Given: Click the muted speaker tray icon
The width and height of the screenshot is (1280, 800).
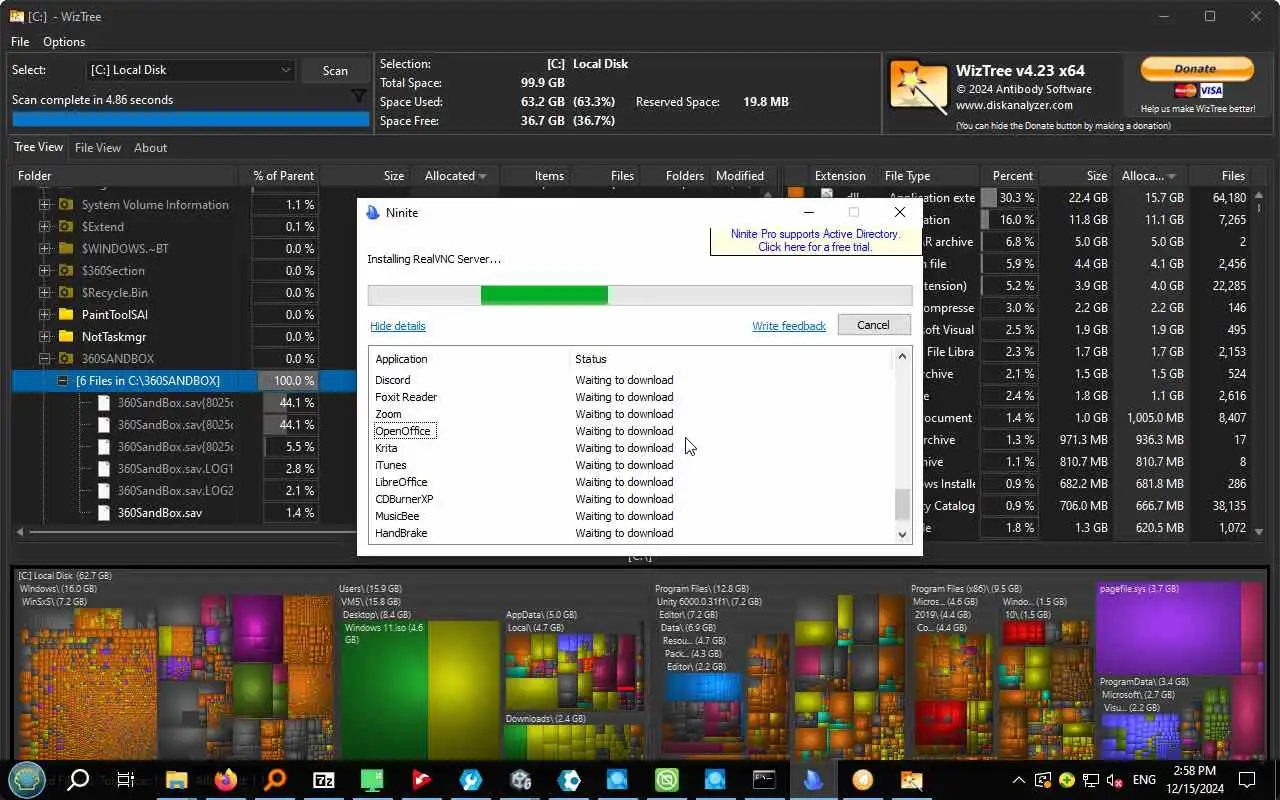Looking at the screenshot, I should 1113,780.
